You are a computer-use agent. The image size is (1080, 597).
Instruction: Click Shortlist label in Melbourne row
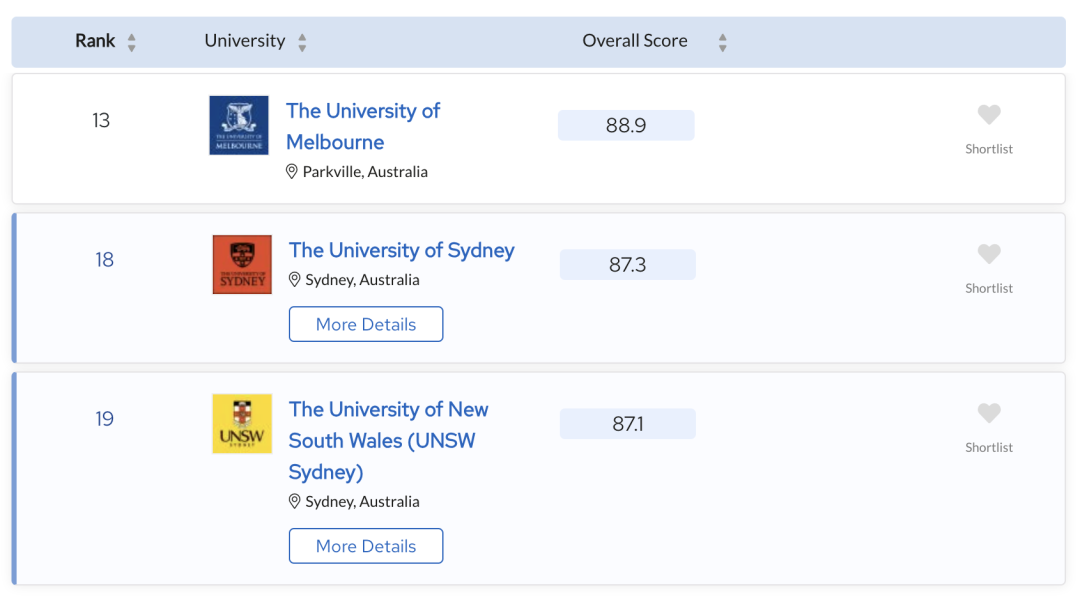(x=989, y=149)
